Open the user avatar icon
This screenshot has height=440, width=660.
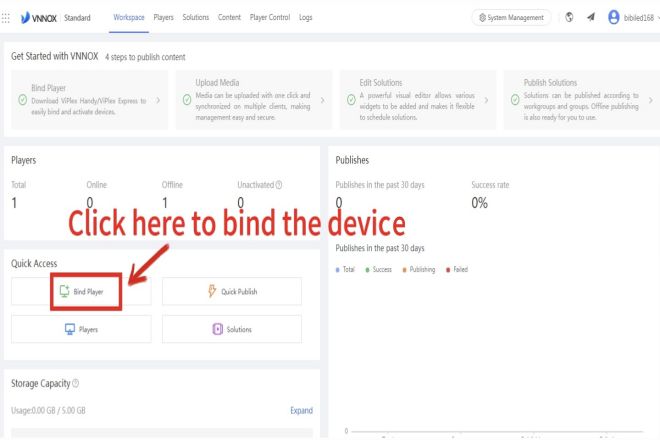(x=614, y=17)
